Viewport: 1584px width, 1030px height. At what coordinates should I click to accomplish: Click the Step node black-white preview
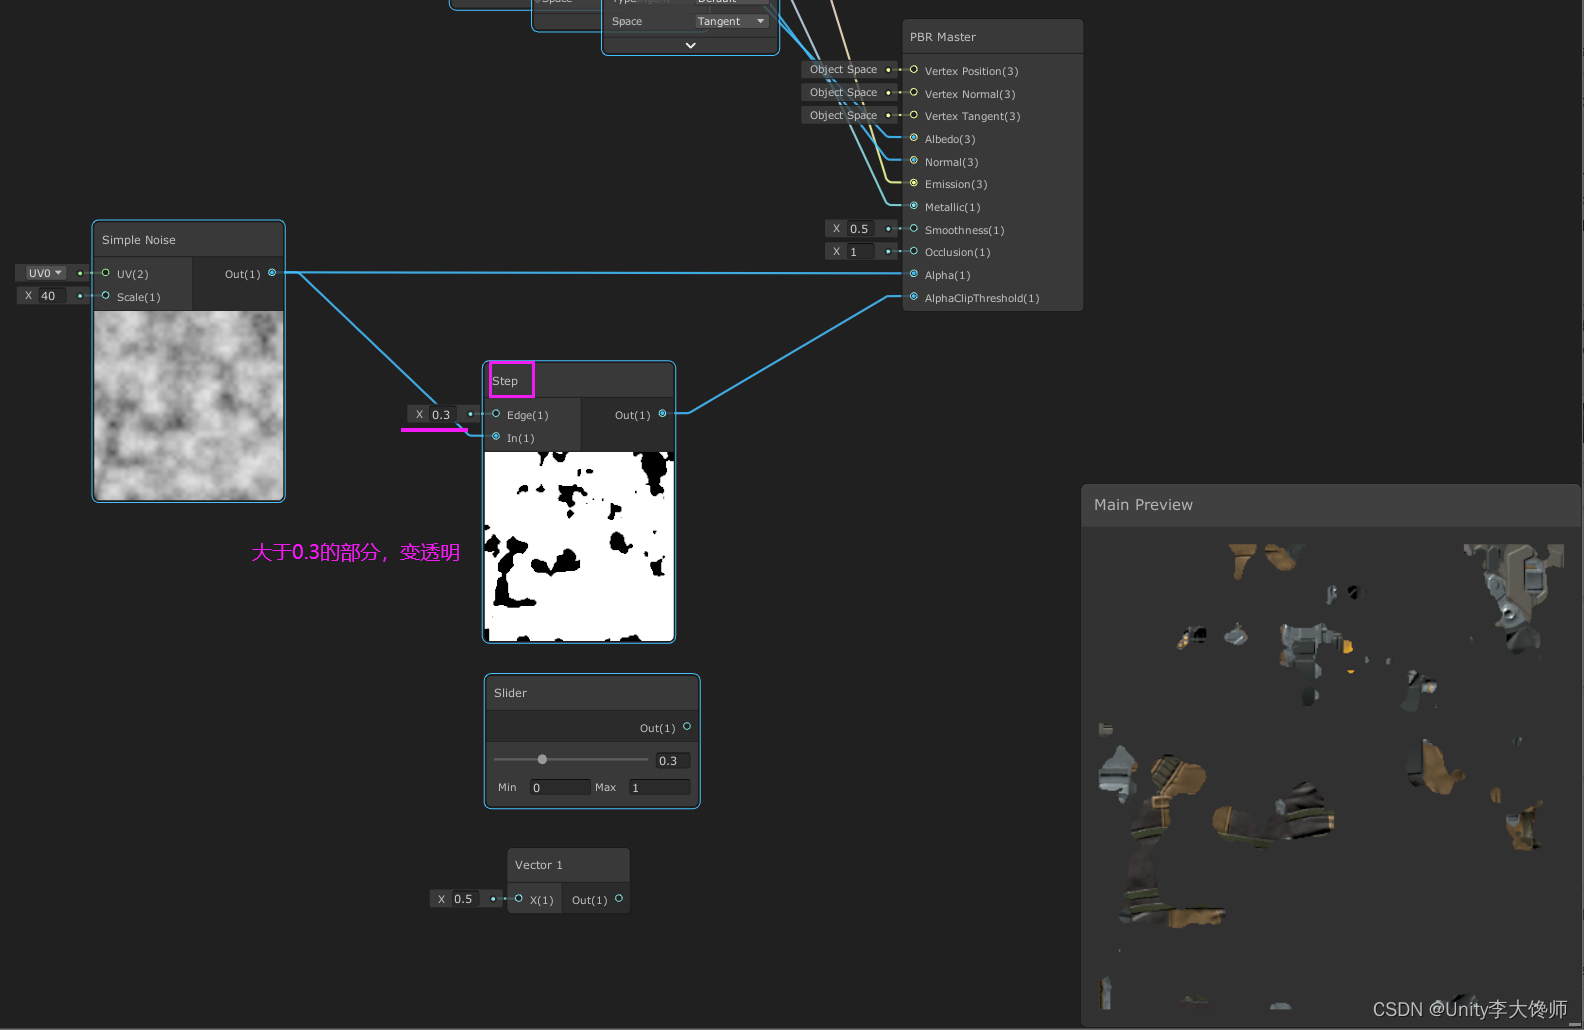point(579,547)
